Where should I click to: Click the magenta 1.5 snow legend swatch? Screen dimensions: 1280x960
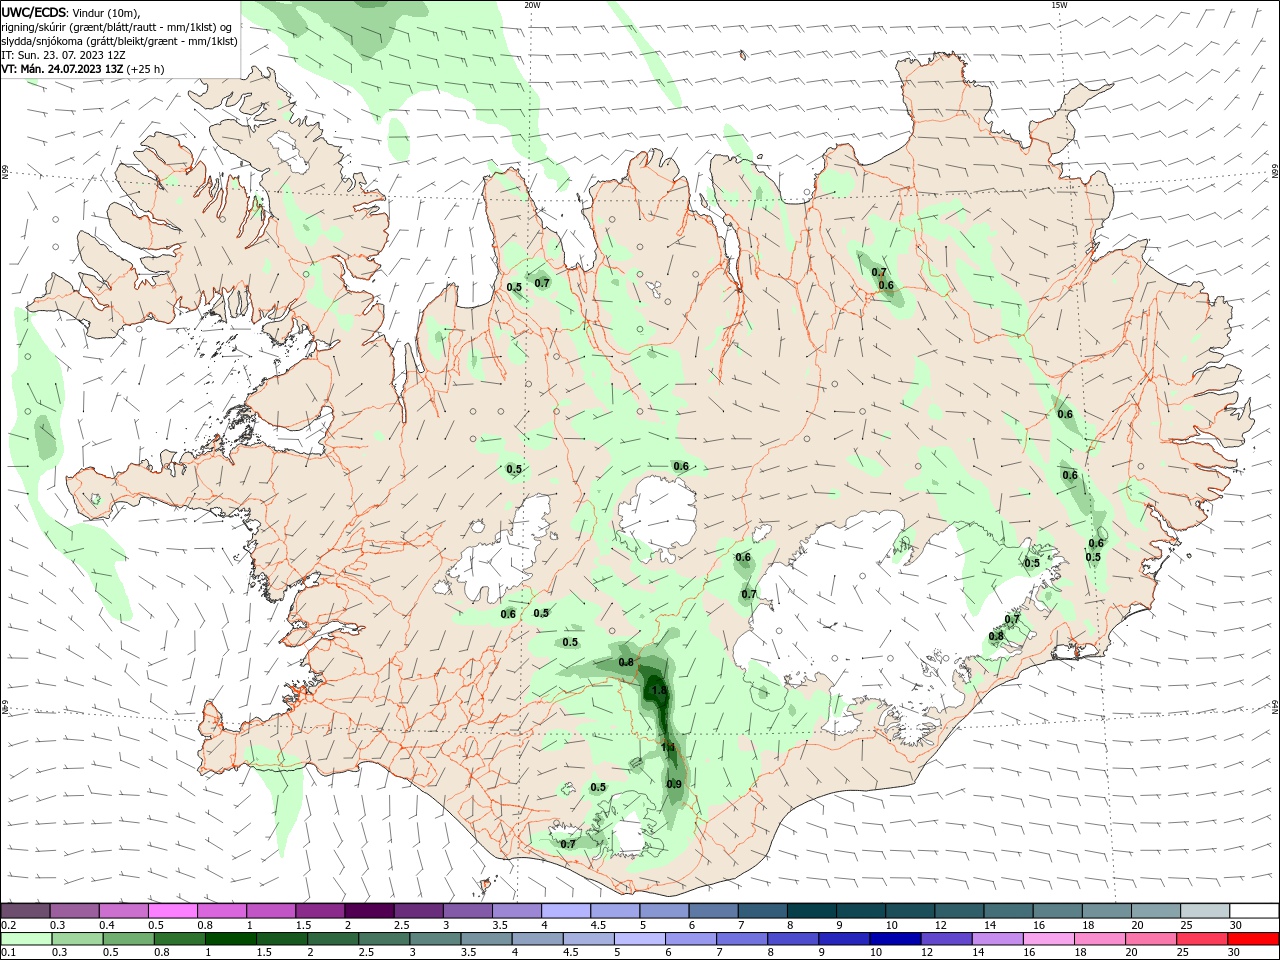coord(320,911)
